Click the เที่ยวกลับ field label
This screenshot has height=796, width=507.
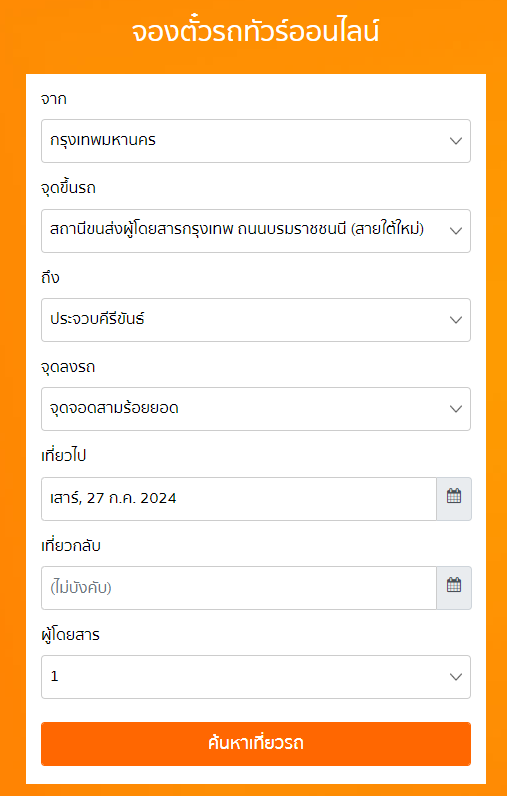(x=71, y=546)
